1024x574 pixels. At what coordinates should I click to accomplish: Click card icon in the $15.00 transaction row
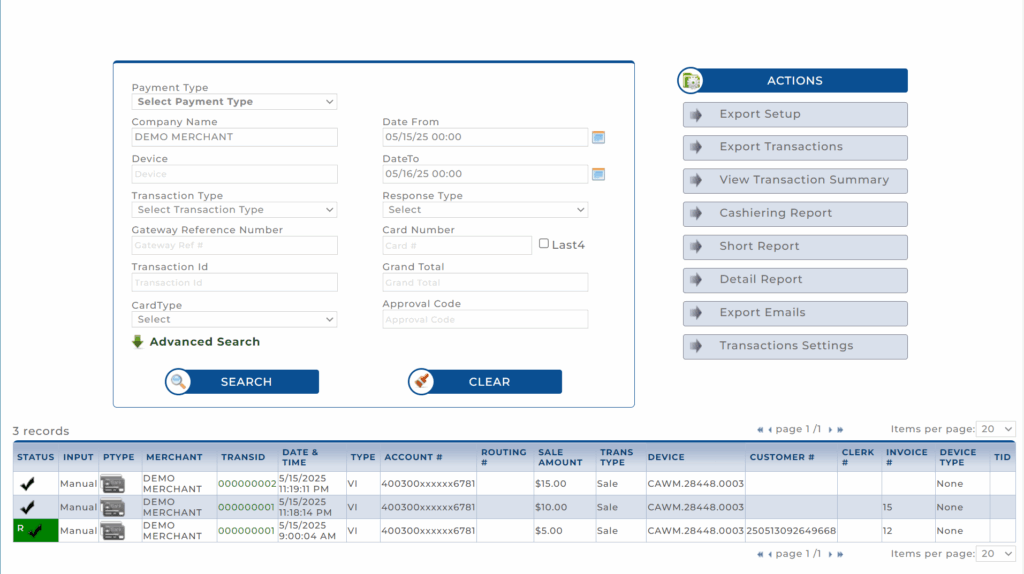coord(112,484)
